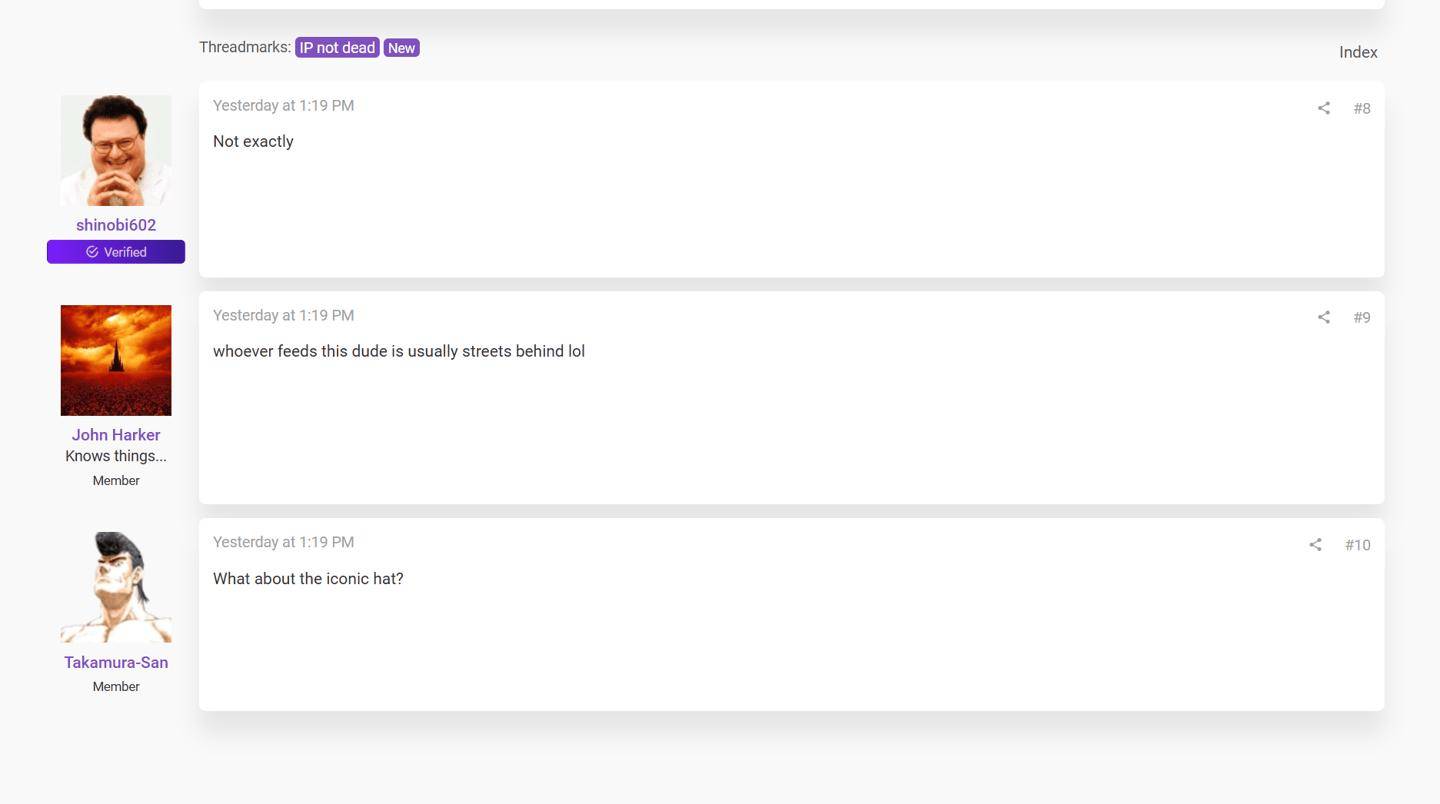
Task: Click post number #10 permalink
Action: (1357, 545)
